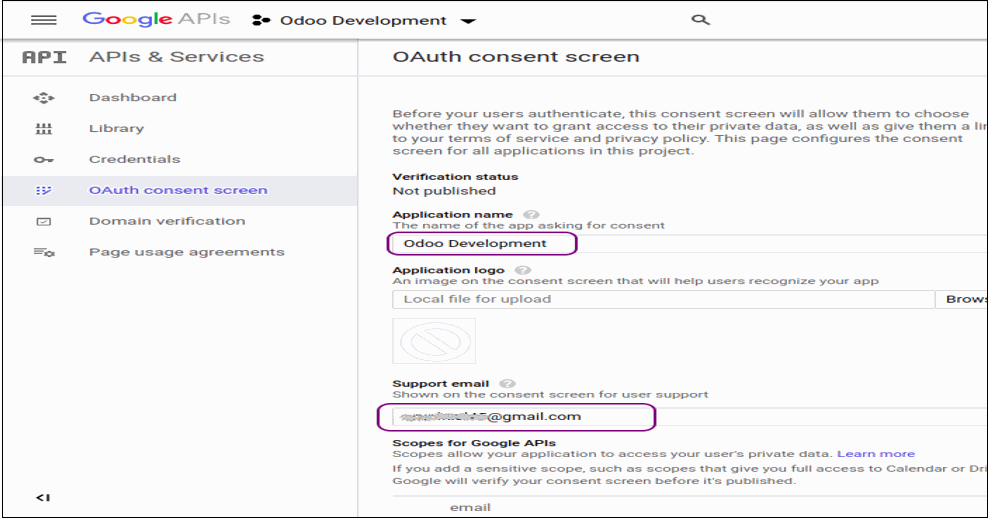Click the 'Verification status' label

pos(455,177)
